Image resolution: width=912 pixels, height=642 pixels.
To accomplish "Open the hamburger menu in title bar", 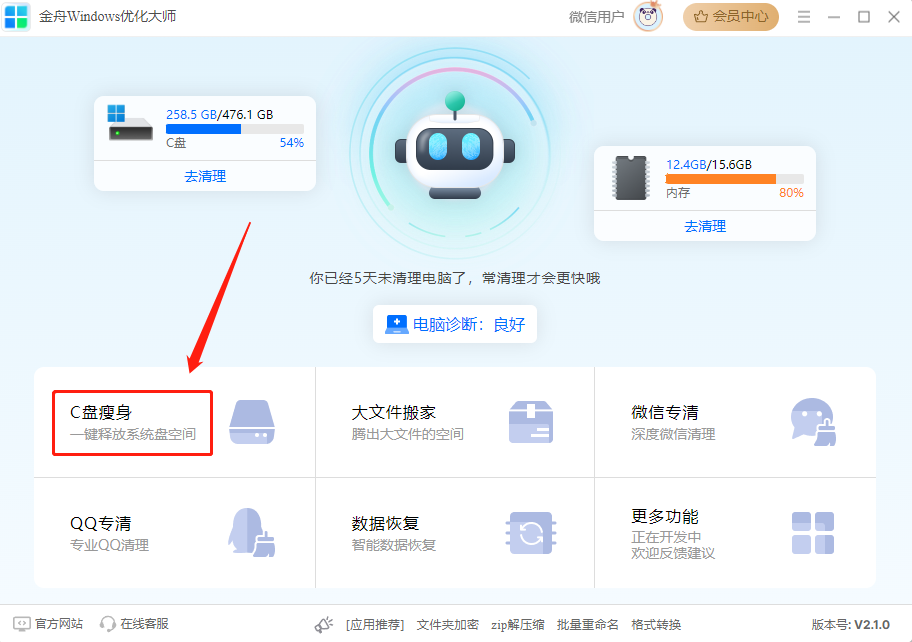I will pyautogui.click(x=804, y=17).
